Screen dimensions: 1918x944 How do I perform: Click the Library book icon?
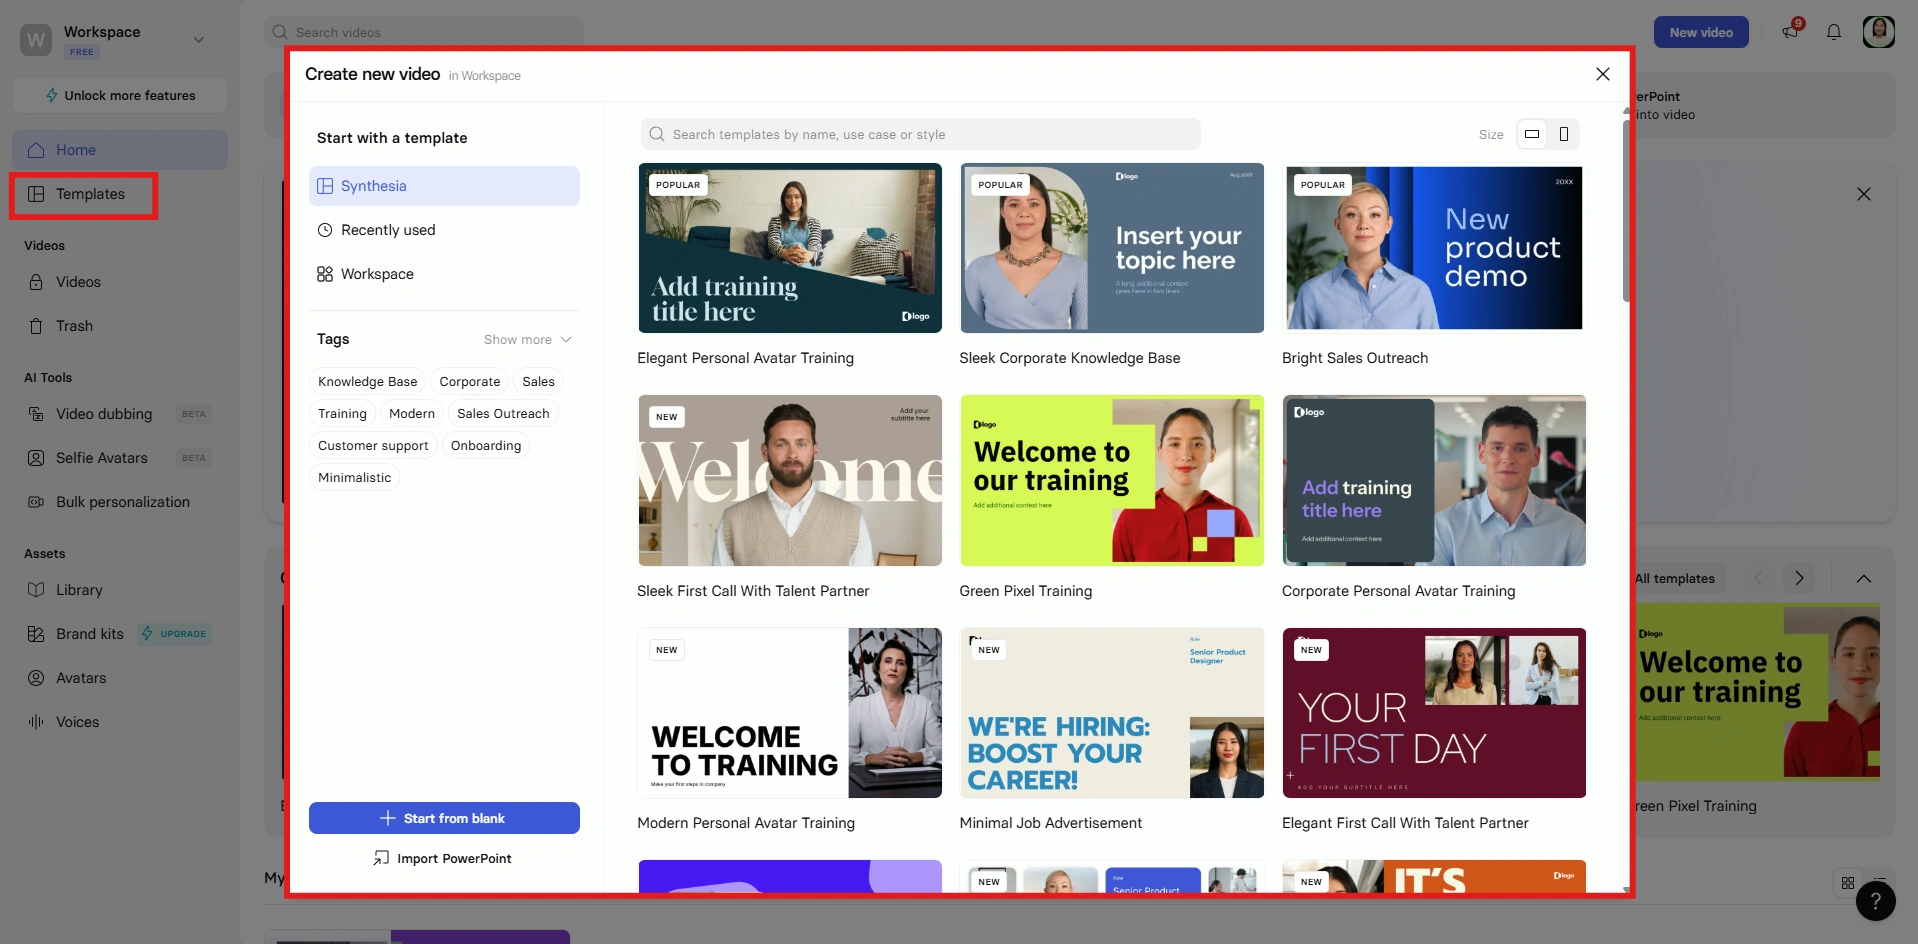36,590
